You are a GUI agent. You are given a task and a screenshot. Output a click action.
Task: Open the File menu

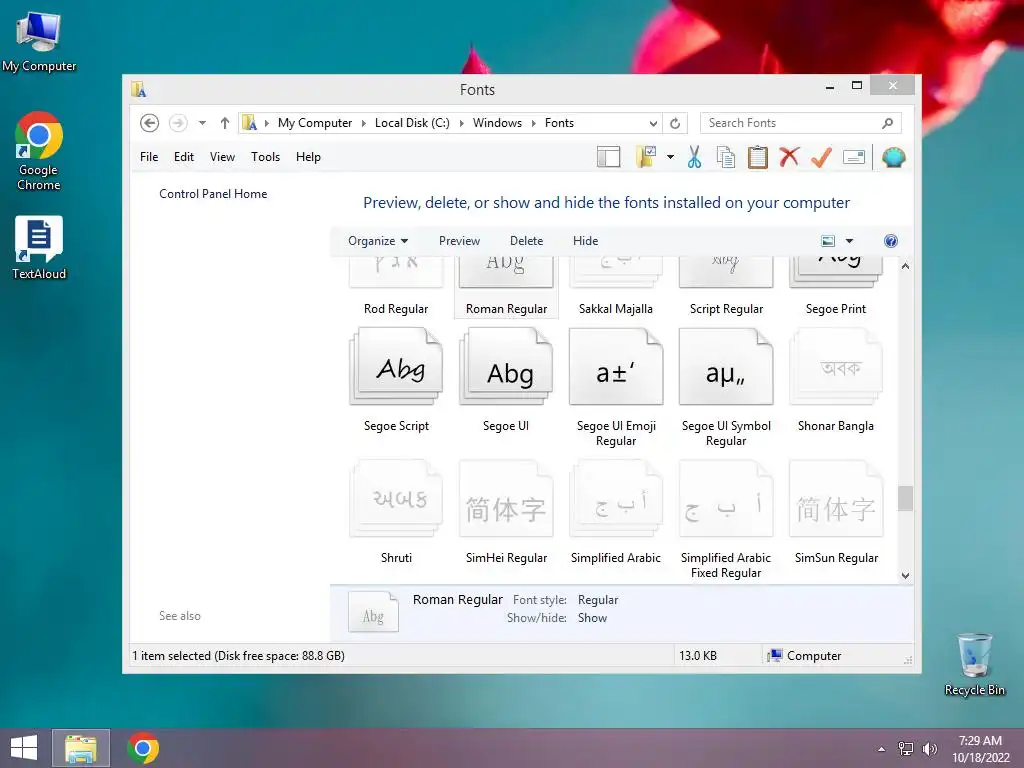(149, 157)
